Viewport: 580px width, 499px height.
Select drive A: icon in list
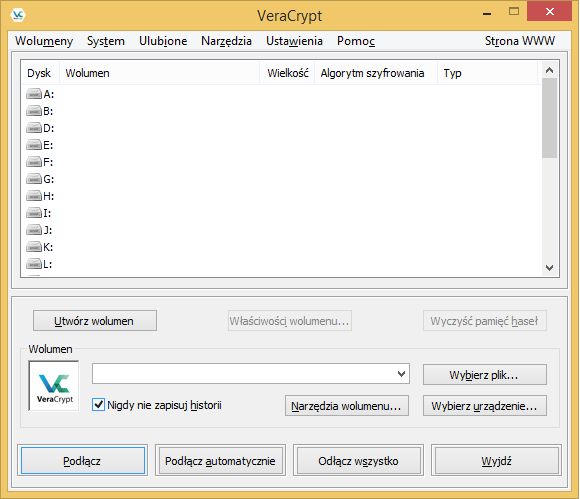click(x=34, y=94)
